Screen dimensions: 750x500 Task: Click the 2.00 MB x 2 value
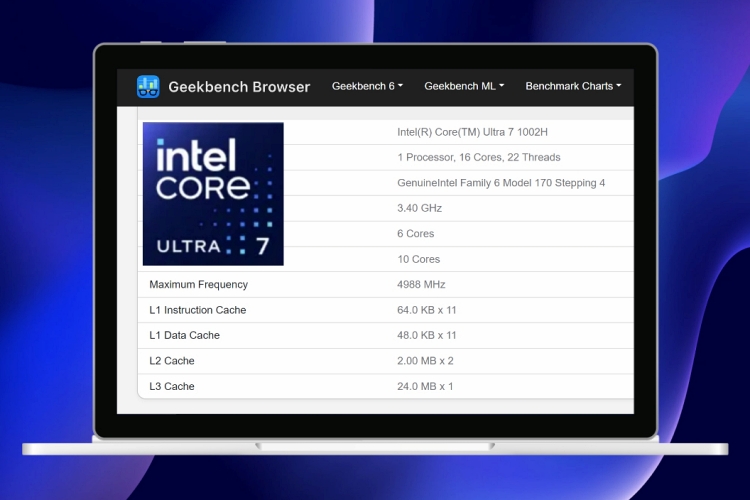(425, 361)
